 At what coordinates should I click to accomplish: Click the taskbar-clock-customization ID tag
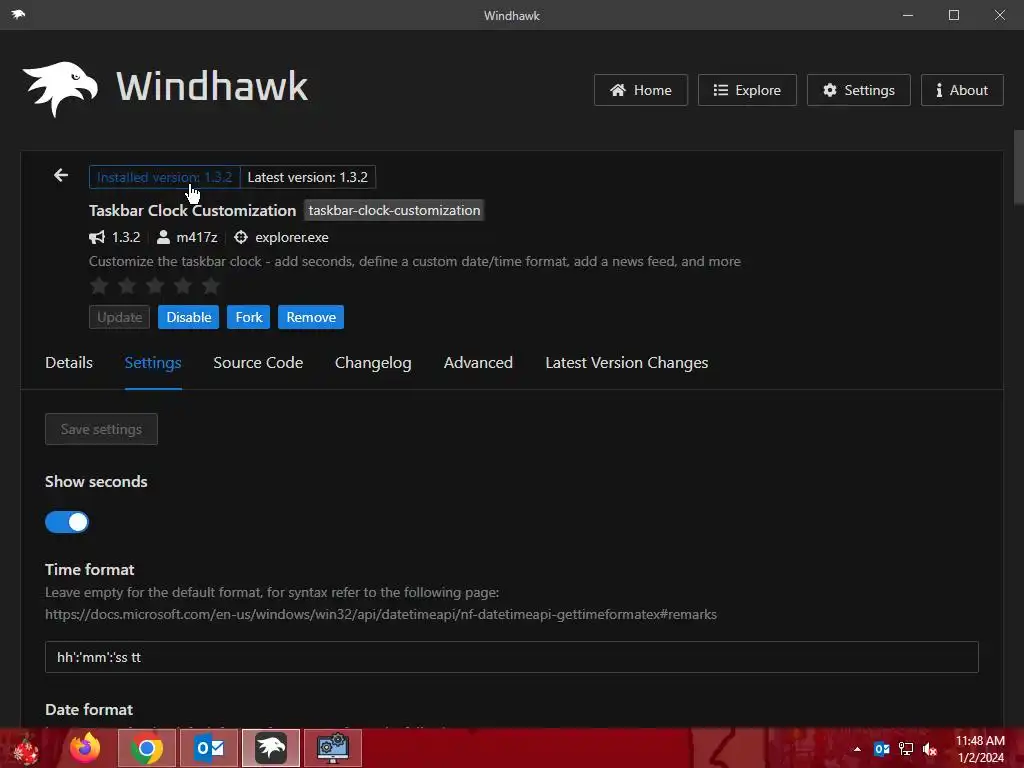[394, 210]
